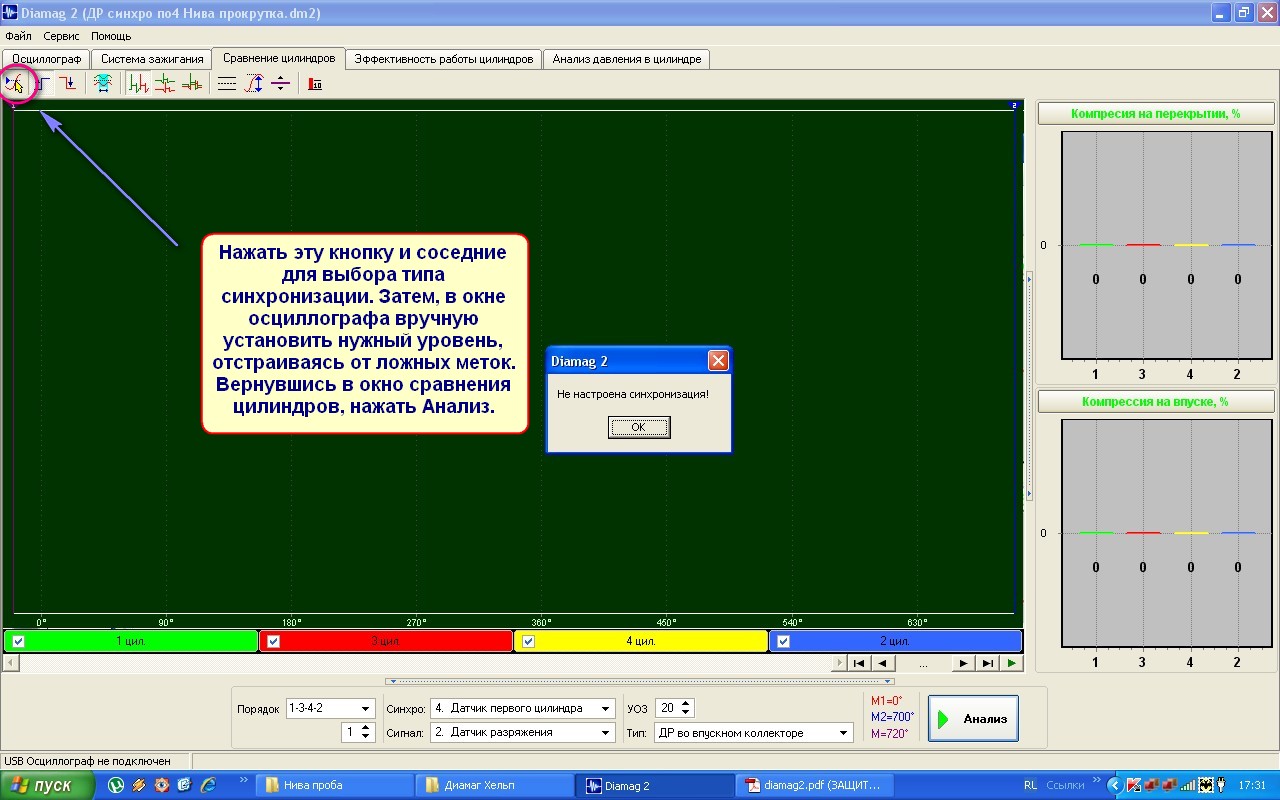This screenshot has height=800, width=1280.
Task: Click the RL language indicator
Action: (x=1031, y=786)
